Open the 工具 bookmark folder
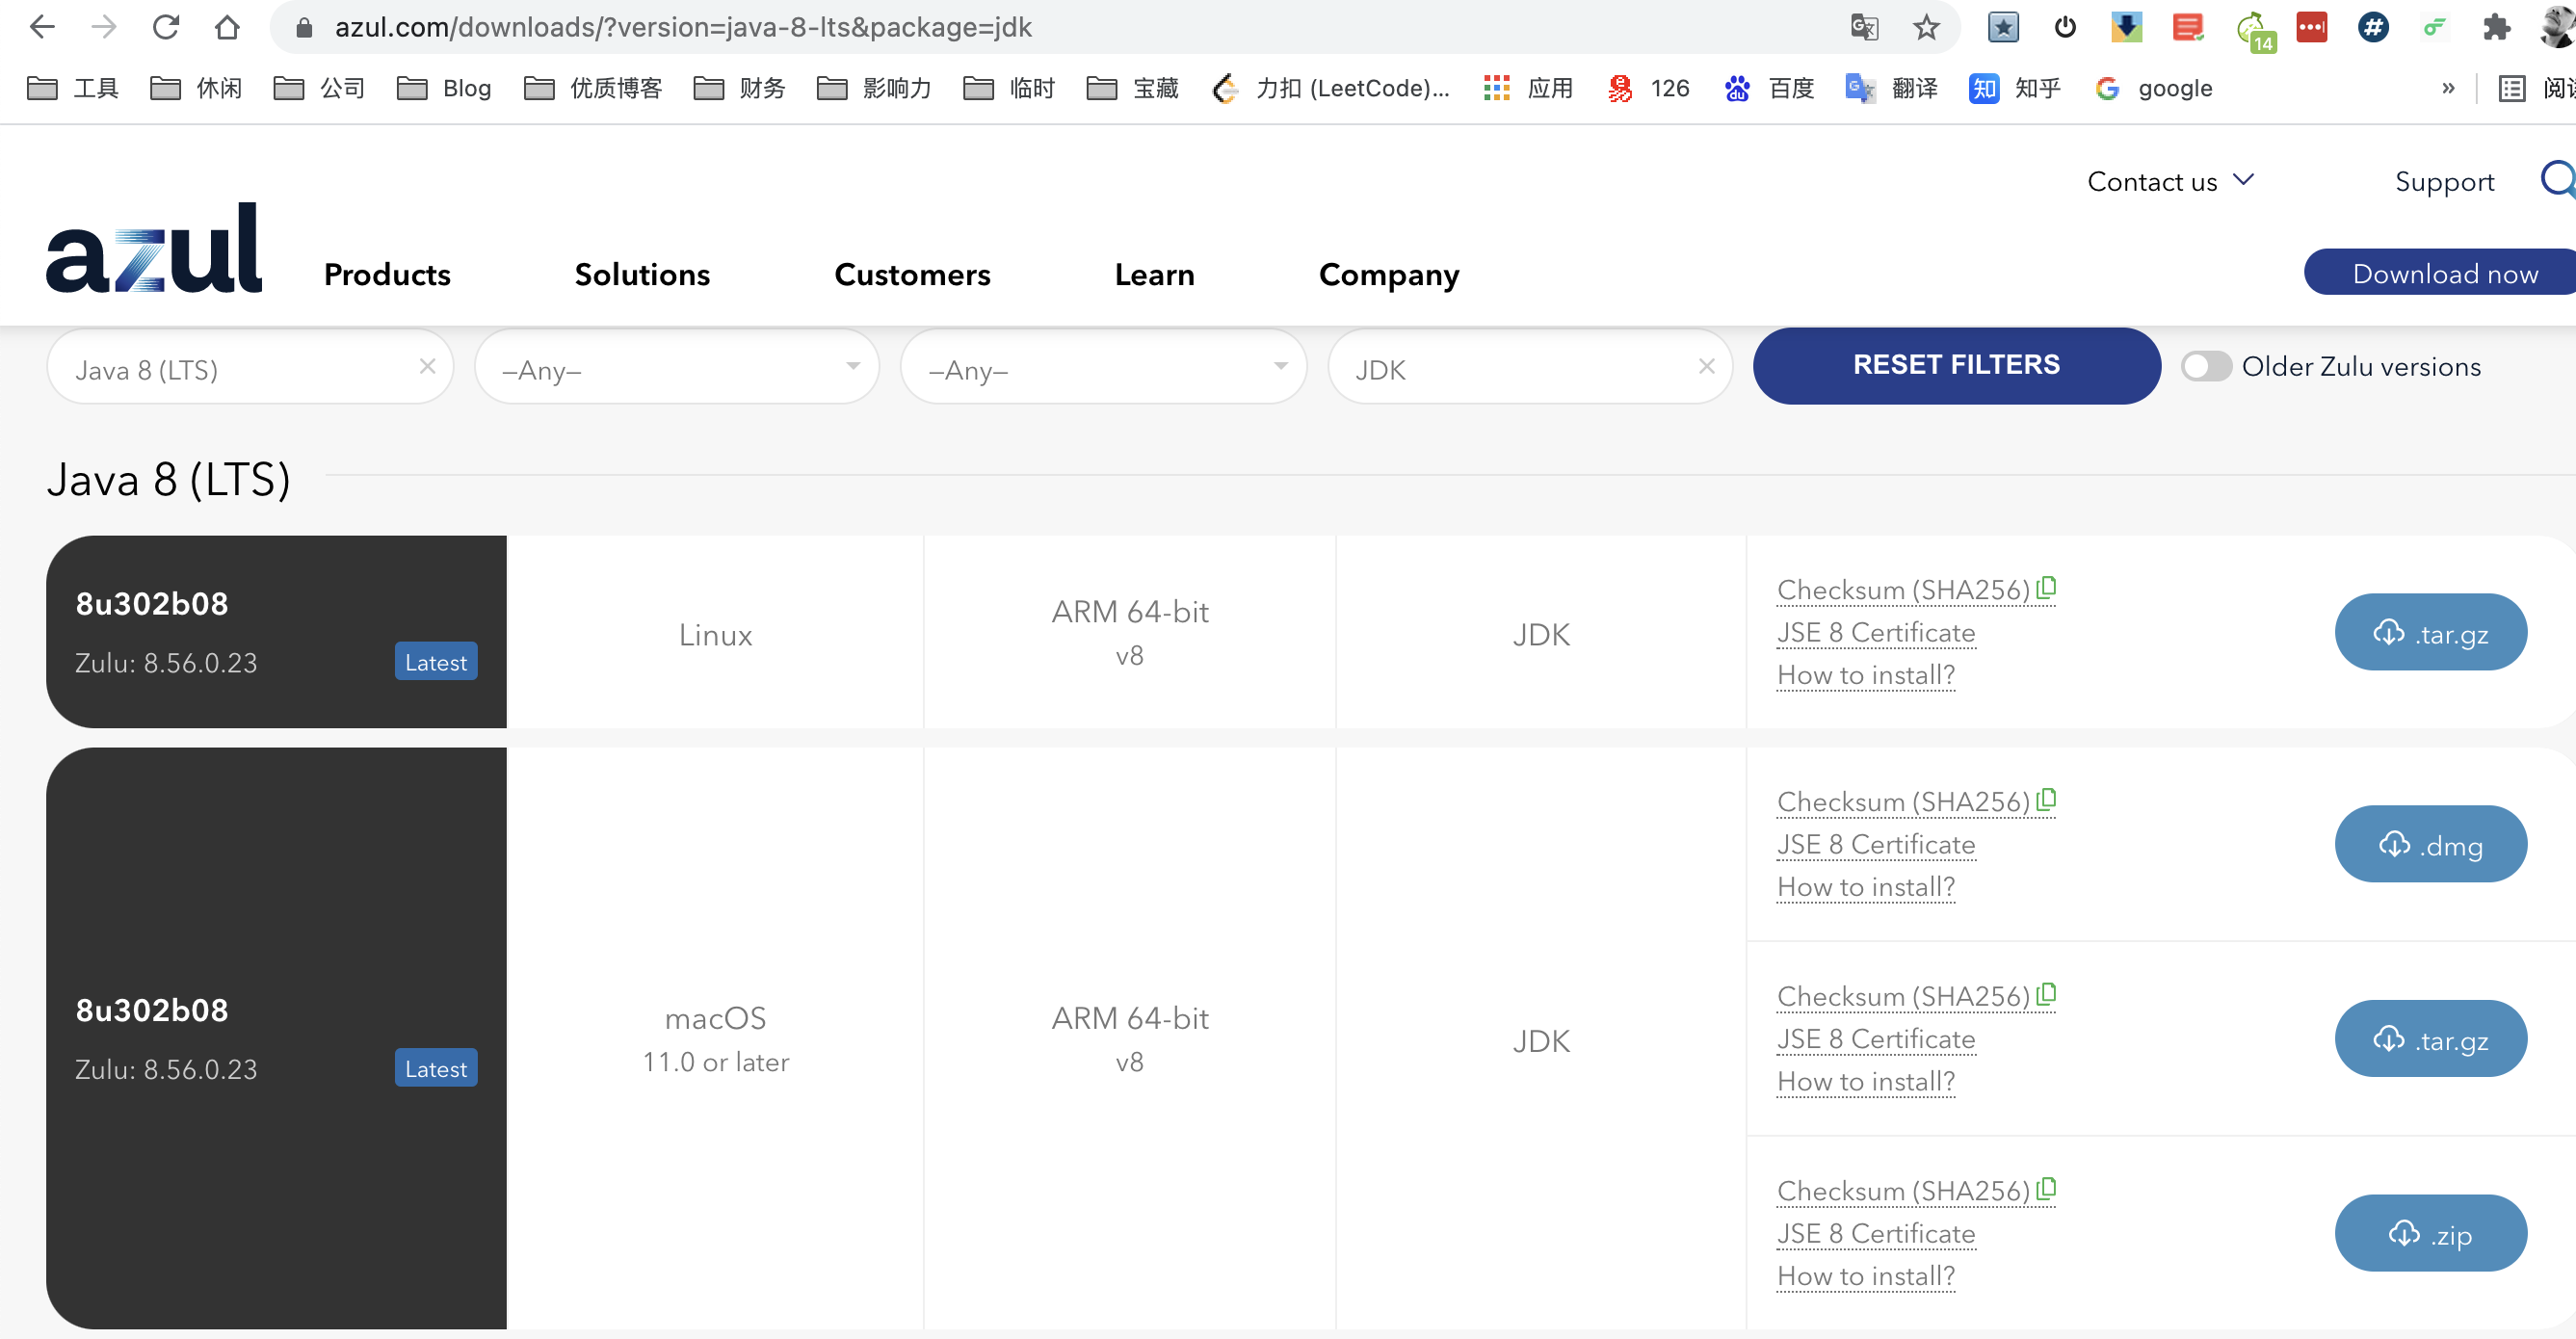2576x1339 pixels. coord(73,88)
